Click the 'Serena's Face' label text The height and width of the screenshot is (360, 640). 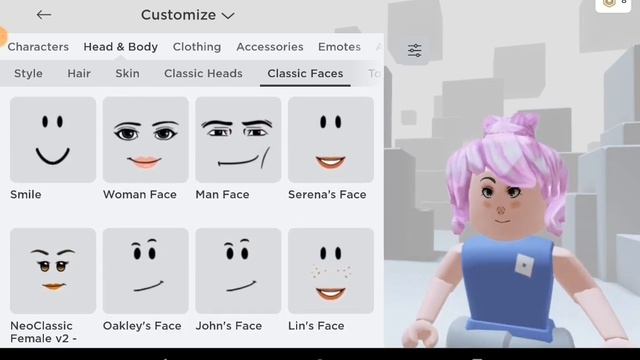(327, 194)
